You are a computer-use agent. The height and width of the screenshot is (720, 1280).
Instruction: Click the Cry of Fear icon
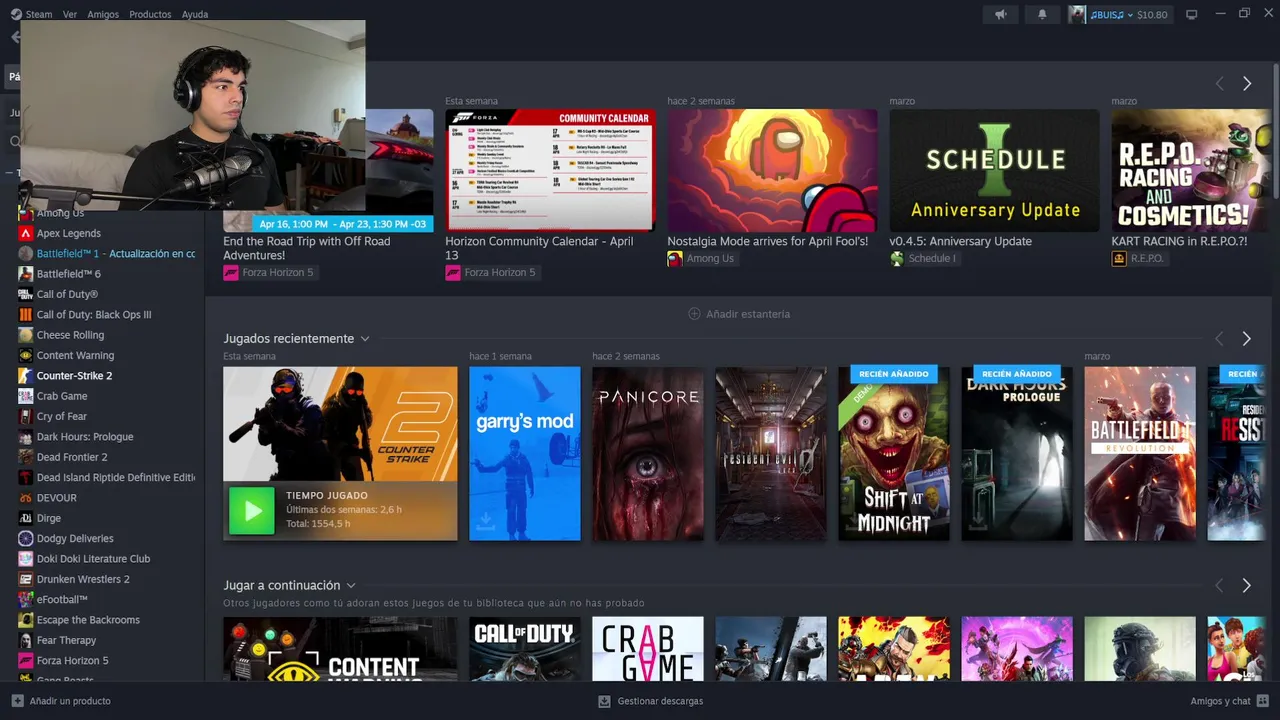[26, 416]
